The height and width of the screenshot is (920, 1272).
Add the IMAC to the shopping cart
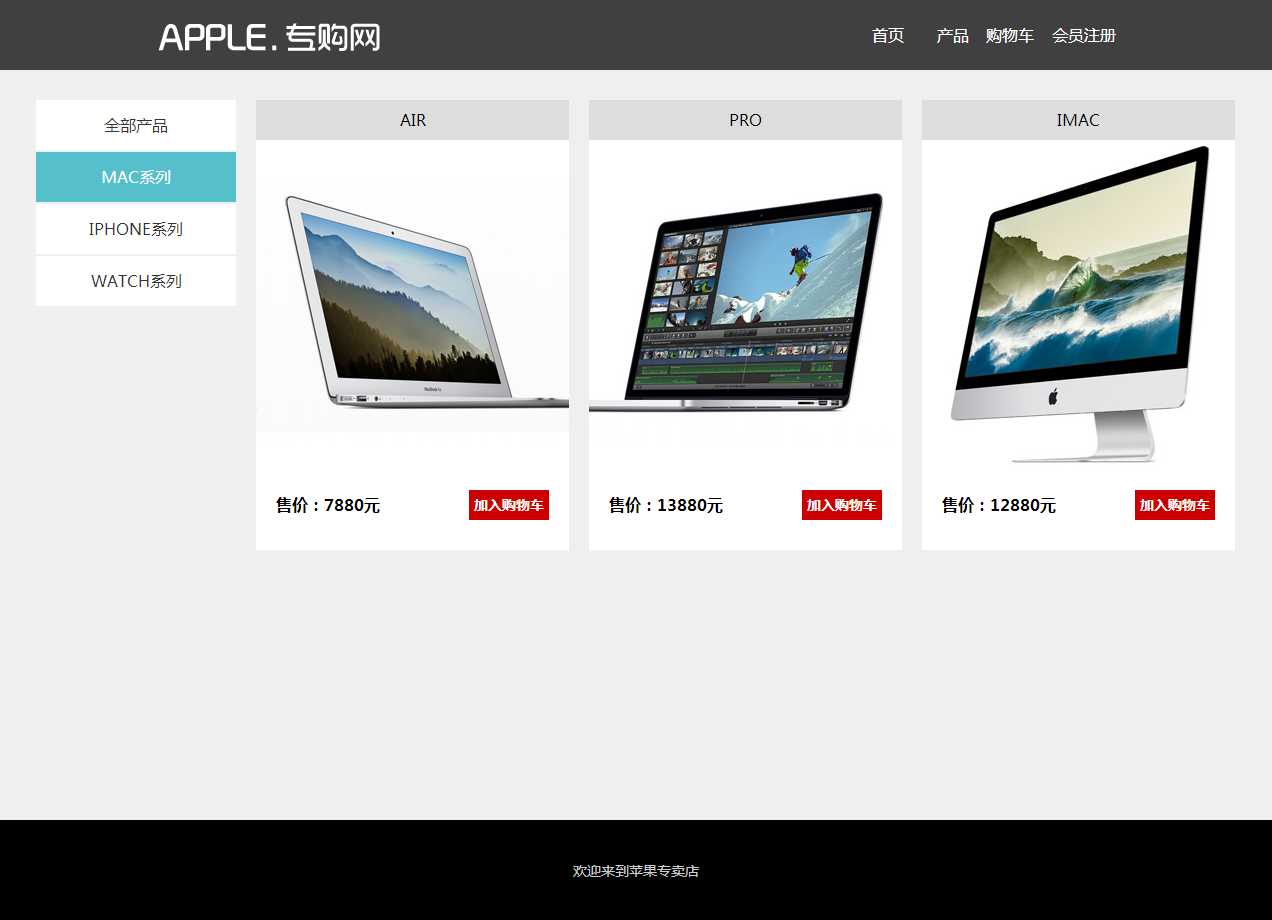1174,505
